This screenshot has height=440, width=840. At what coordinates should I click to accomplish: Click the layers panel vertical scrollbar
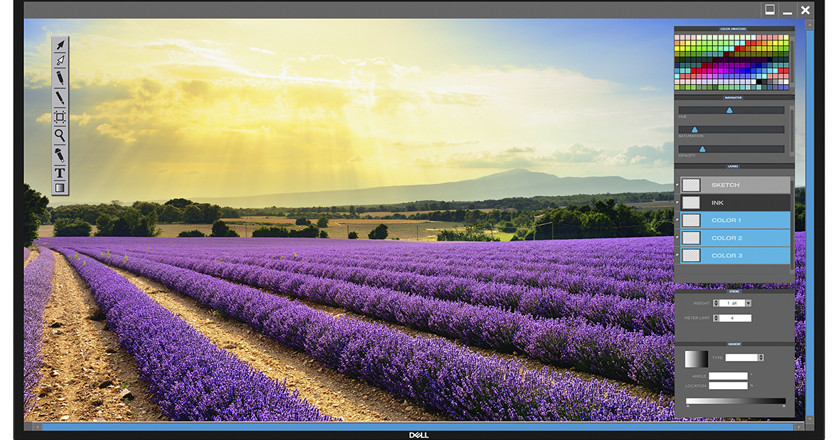point(792,225)
